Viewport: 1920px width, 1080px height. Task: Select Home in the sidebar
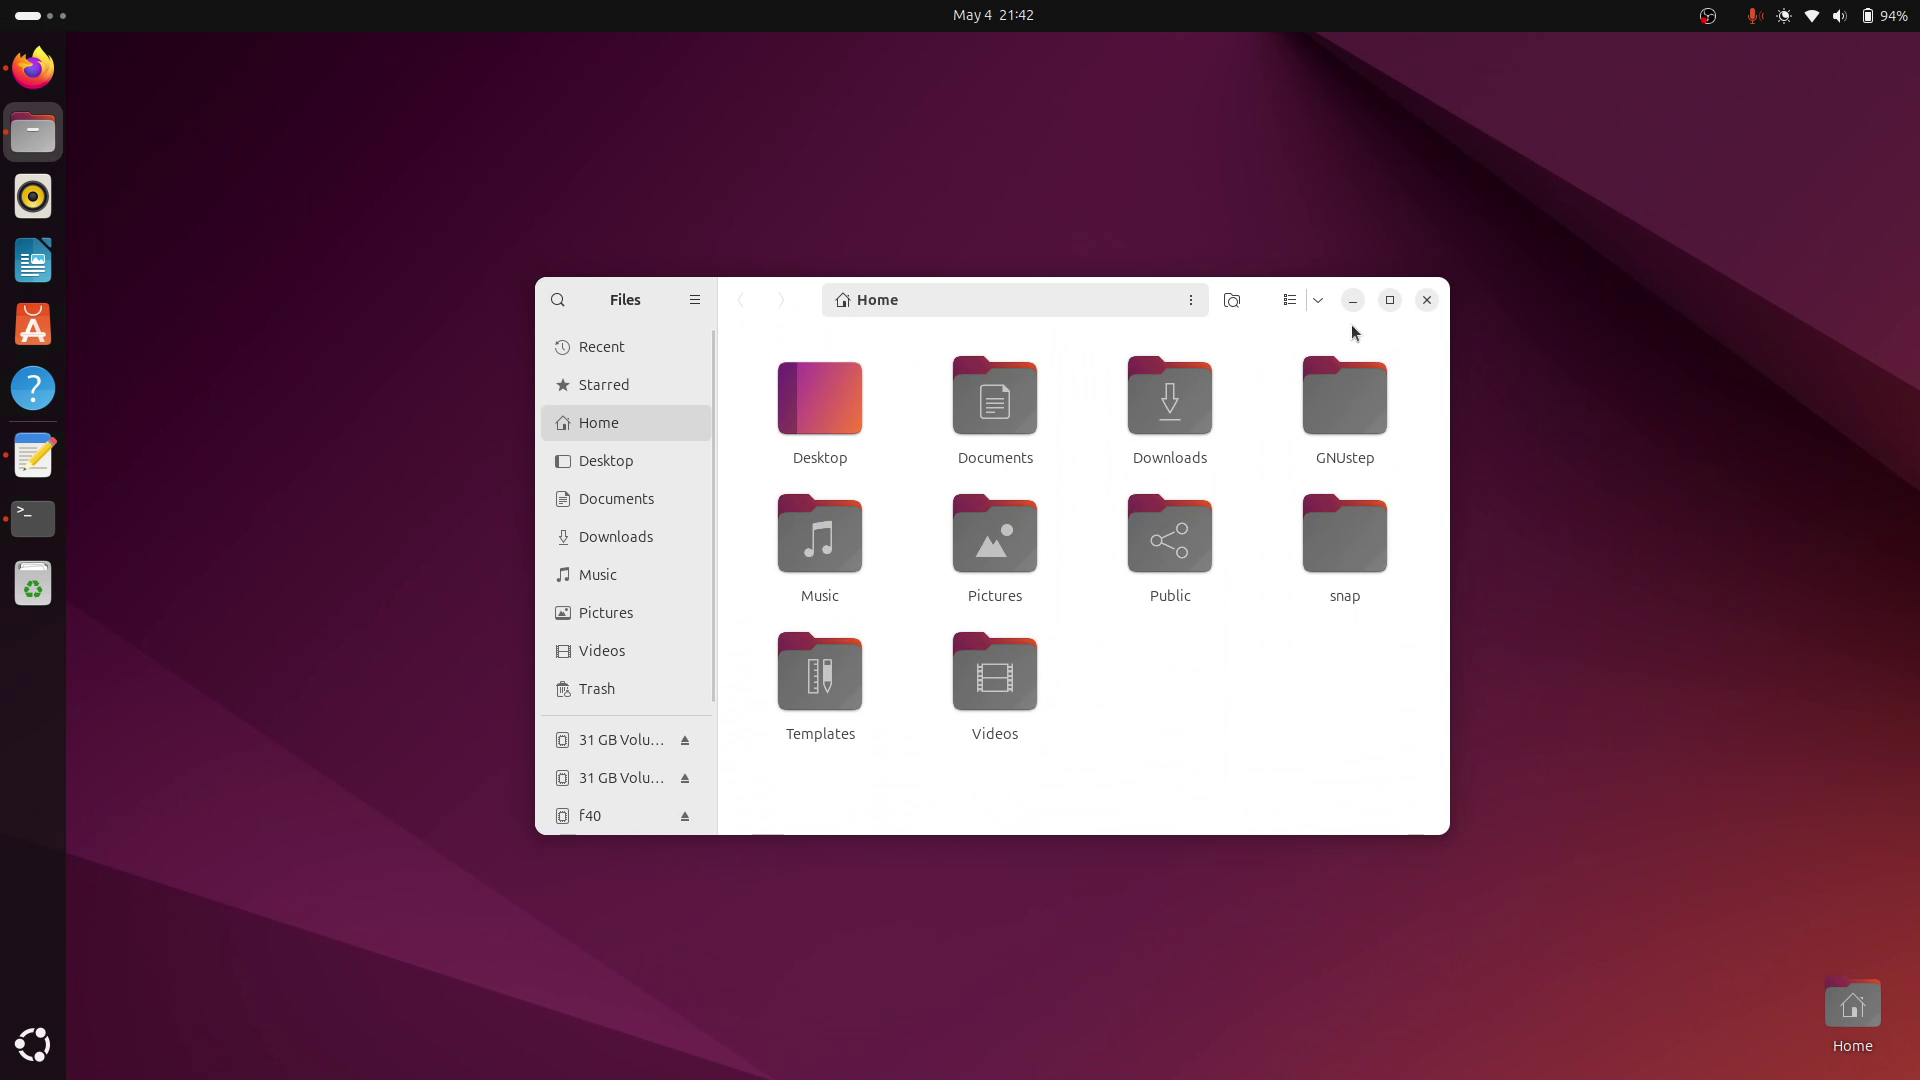pos(626,423)
